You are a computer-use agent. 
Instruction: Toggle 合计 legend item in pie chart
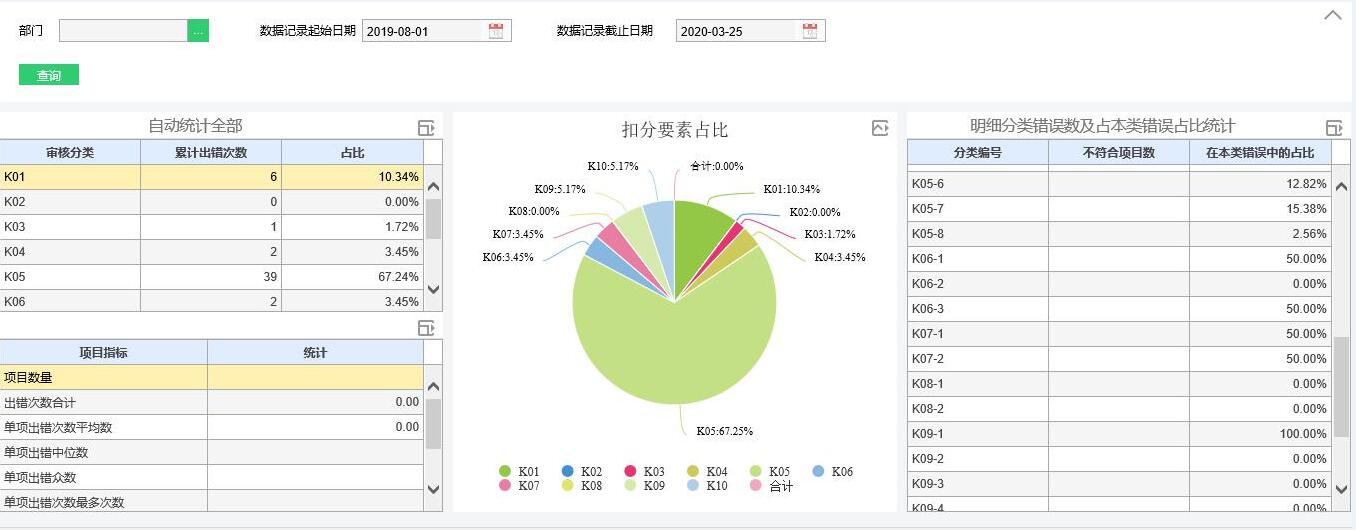click(x=770, y=486)
